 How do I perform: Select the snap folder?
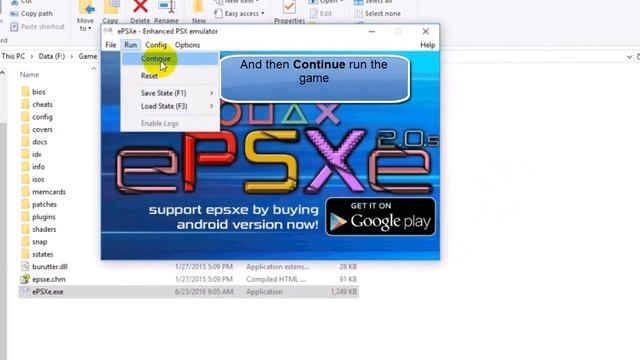pos(40,242)
